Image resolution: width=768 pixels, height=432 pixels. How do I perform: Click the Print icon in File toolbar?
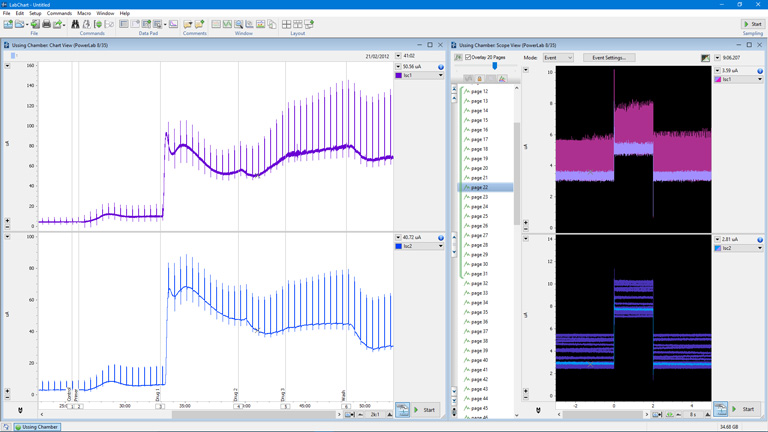pyautogui.click(x=46, y=24)
